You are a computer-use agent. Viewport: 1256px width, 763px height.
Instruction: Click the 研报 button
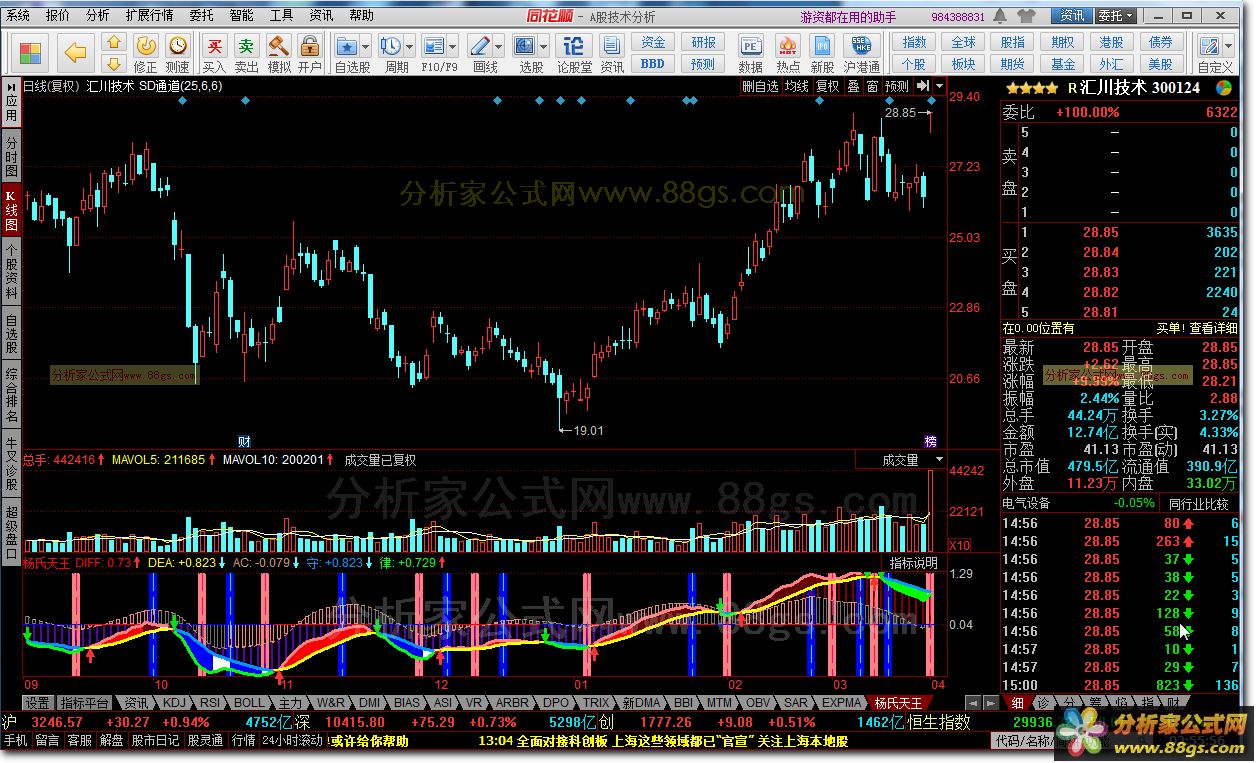(x=703, y=42)
